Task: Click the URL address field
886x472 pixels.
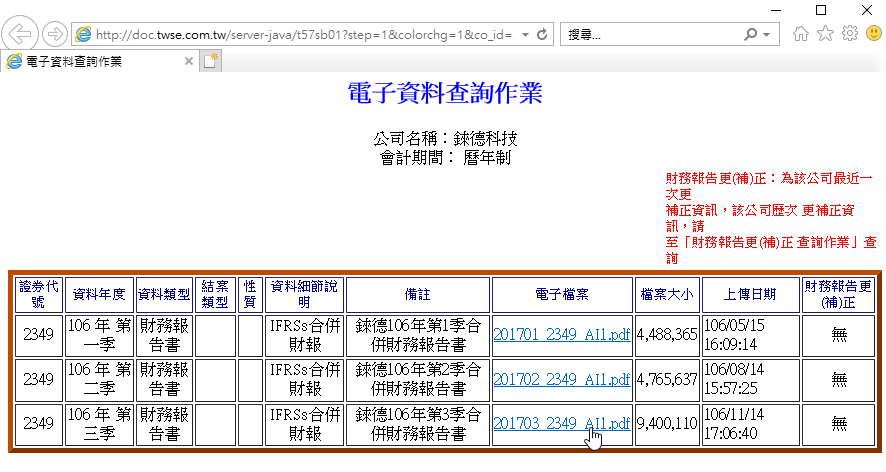Action: [x=304, y=34]
